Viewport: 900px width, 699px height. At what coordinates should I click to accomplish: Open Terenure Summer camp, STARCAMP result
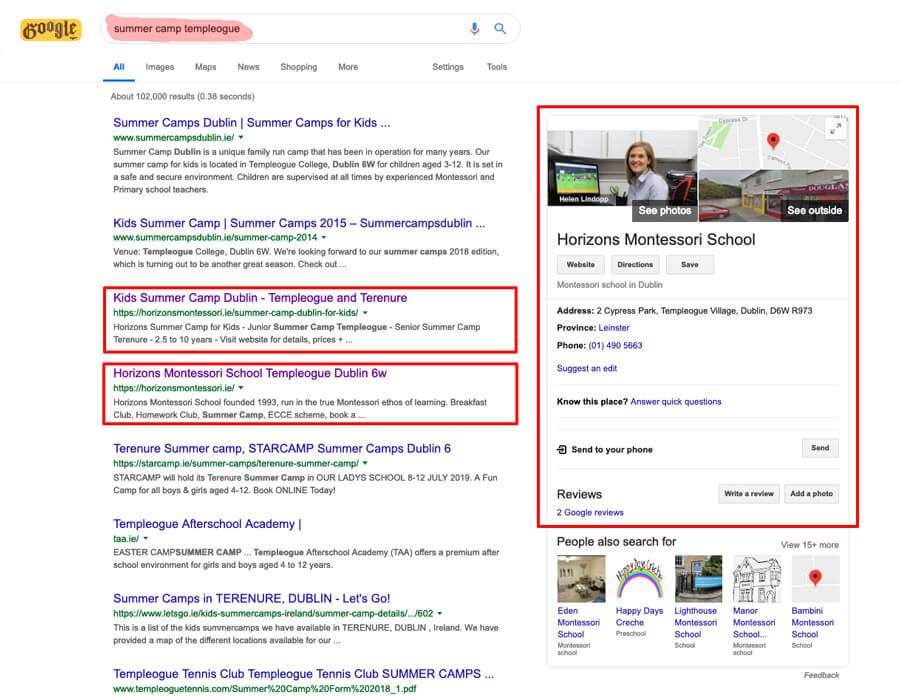coord(282,449)
